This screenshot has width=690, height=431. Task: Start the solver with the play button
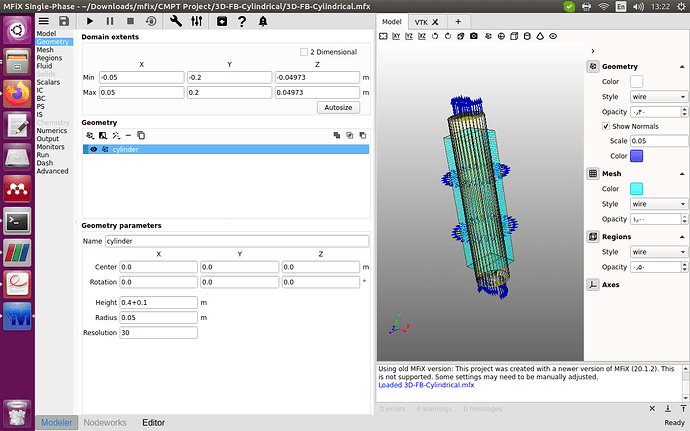(90, 21)
